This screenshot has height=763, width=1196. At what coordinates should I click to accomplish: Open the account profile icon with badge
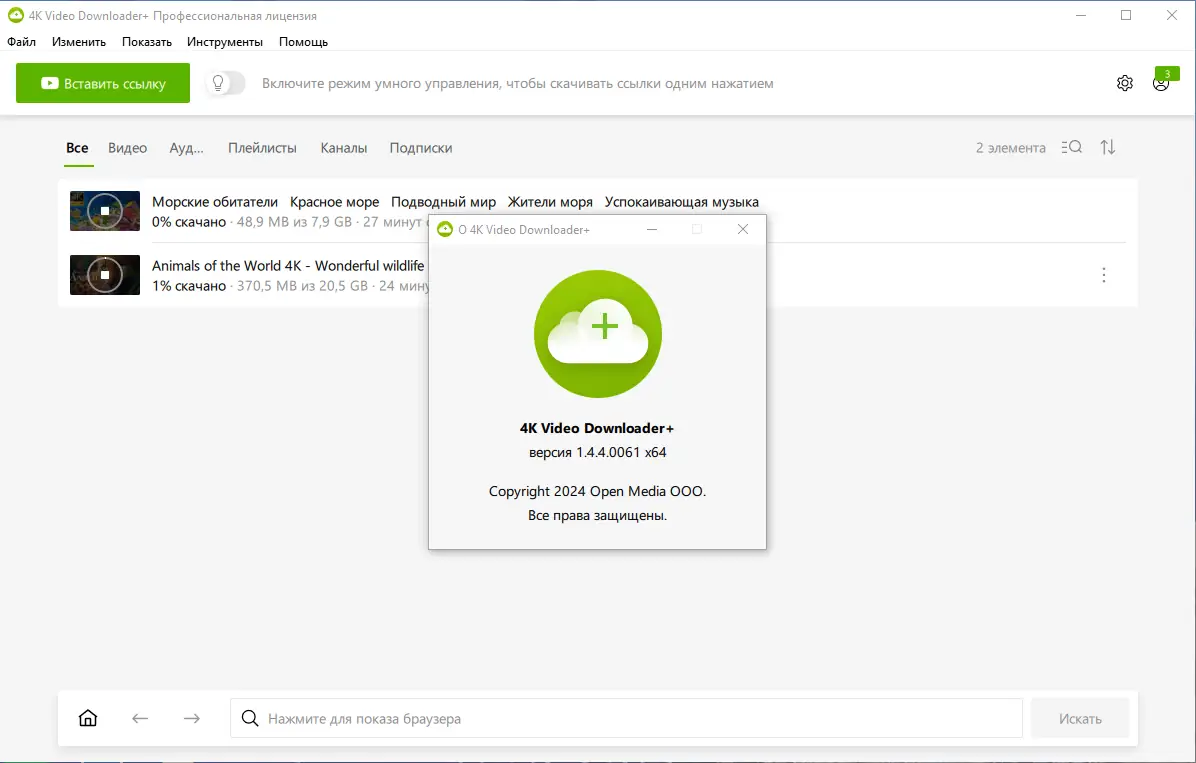click(x=1161, y=83)
